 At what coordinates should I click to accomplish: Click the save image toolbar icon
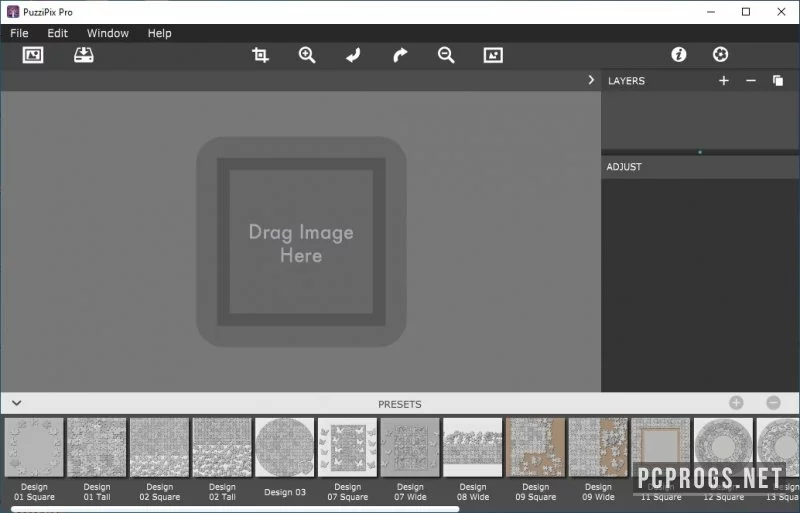pyautogui.click(x=84, y=55)
